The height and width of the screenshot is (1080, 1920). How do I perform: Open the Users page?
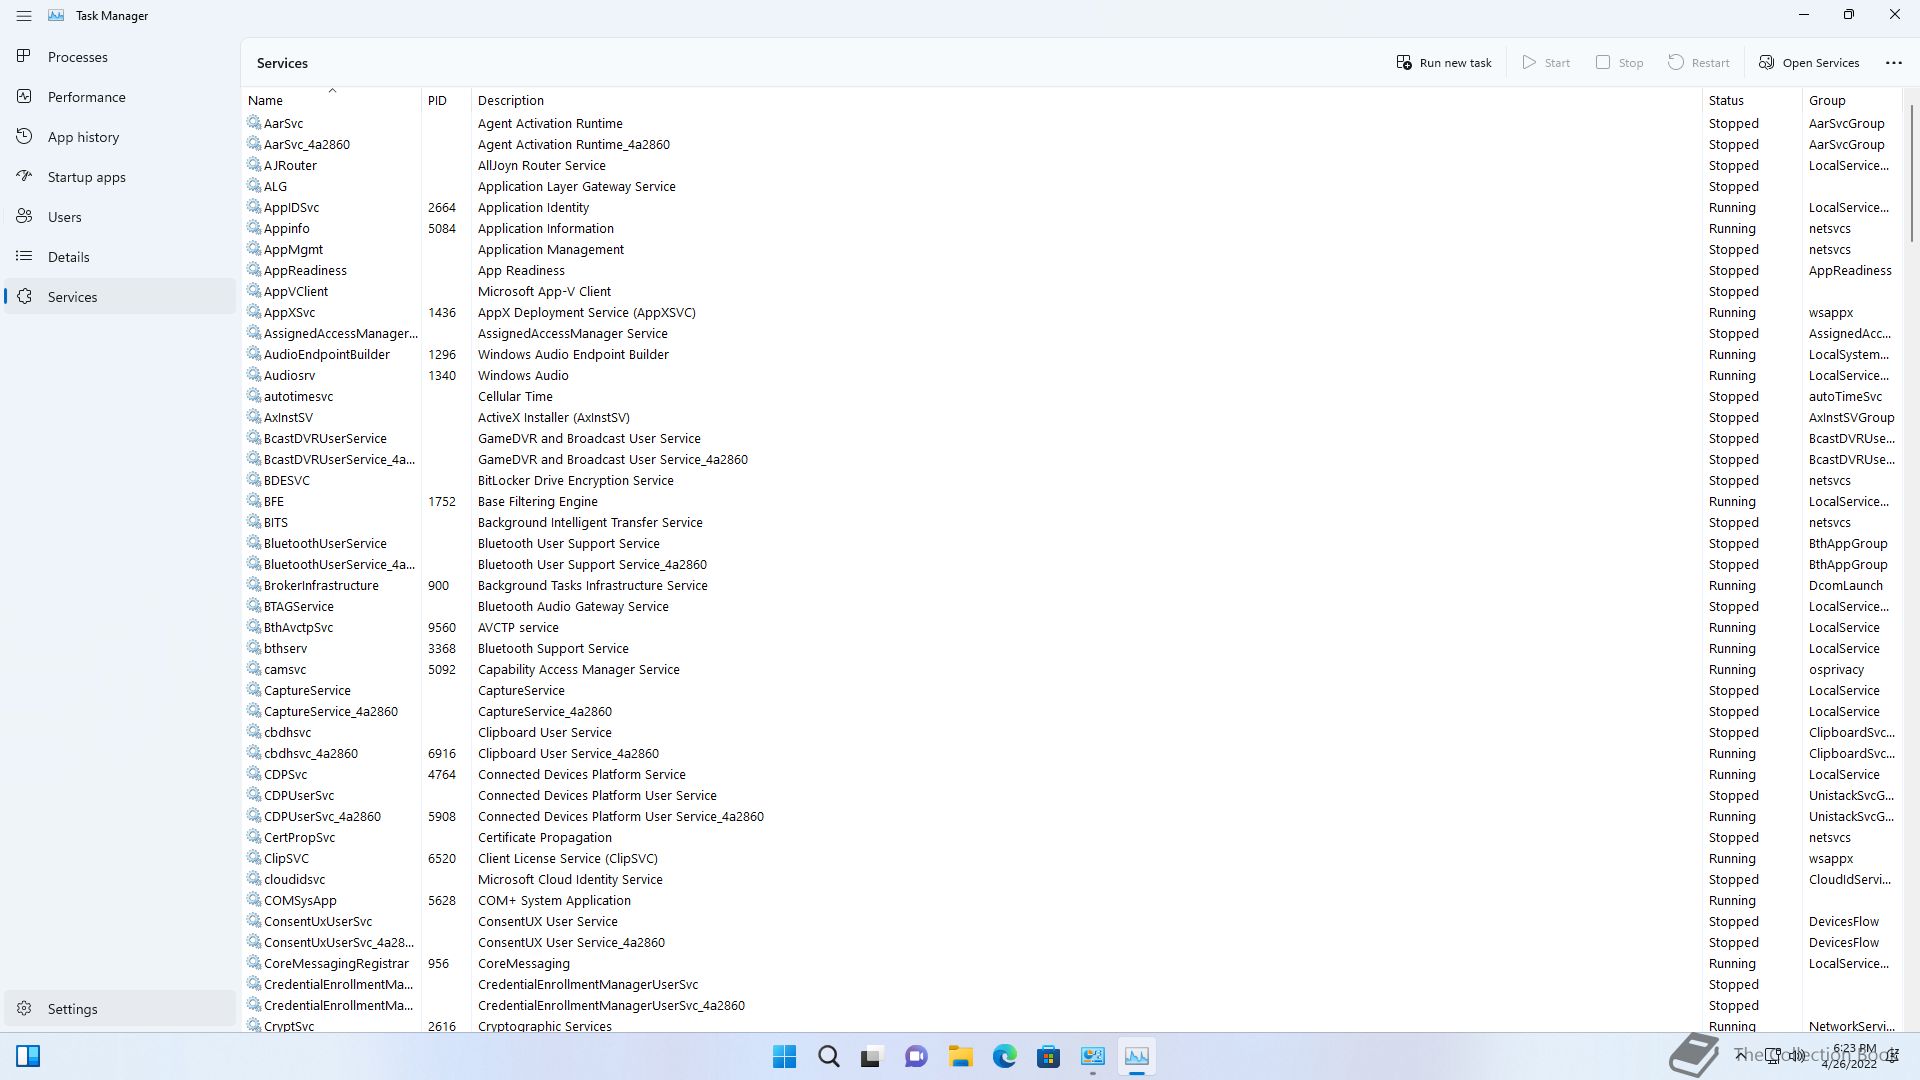pos(120,217)
